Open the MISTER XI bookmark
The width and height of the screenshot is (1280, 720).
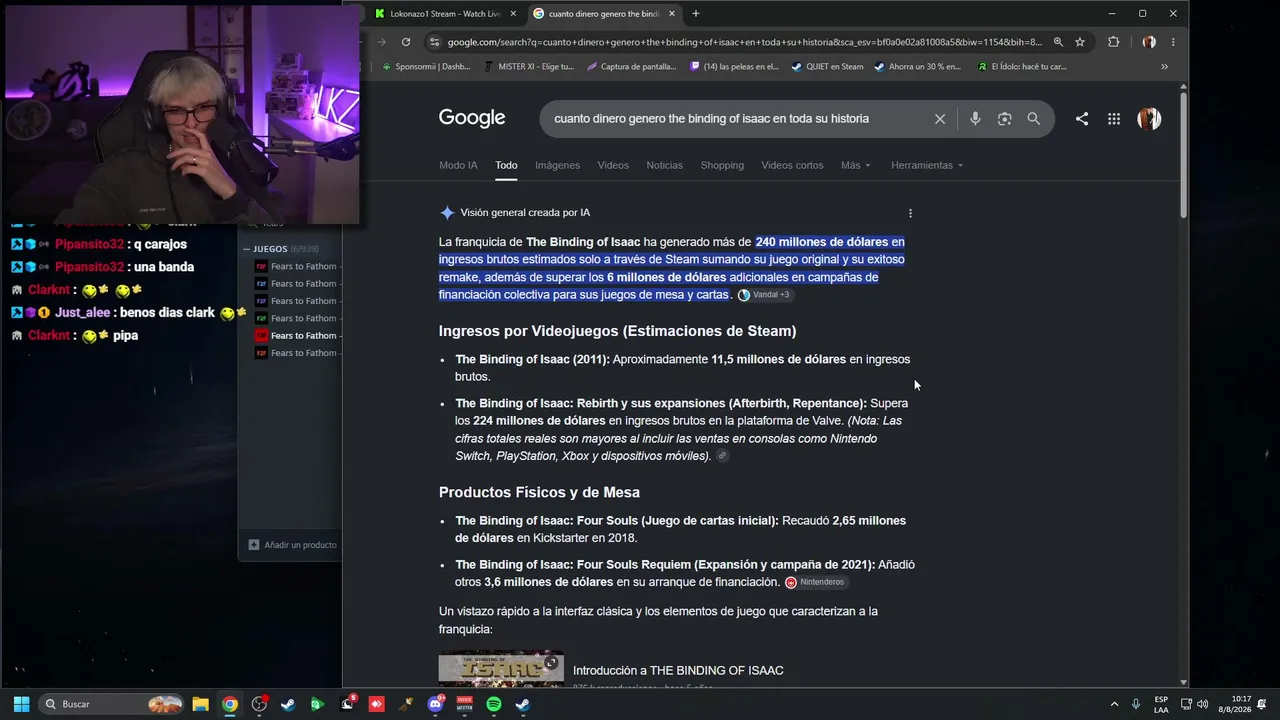pyautogui.click(x=529, y=67)
